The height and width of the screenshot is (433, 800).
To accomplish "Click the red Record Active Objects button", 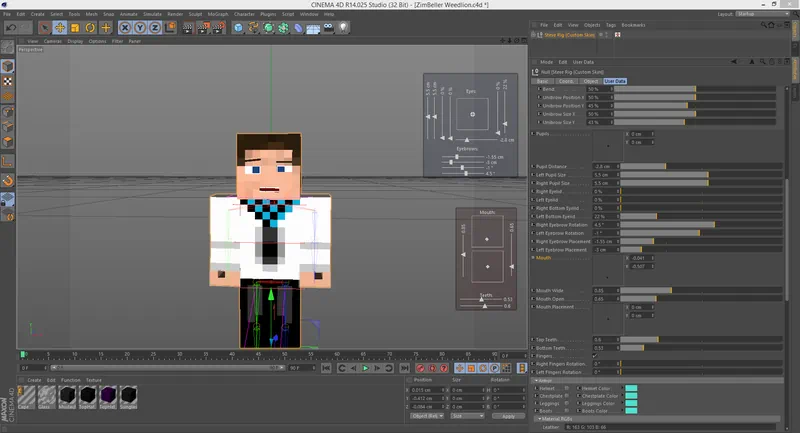I will pos(420,368).
